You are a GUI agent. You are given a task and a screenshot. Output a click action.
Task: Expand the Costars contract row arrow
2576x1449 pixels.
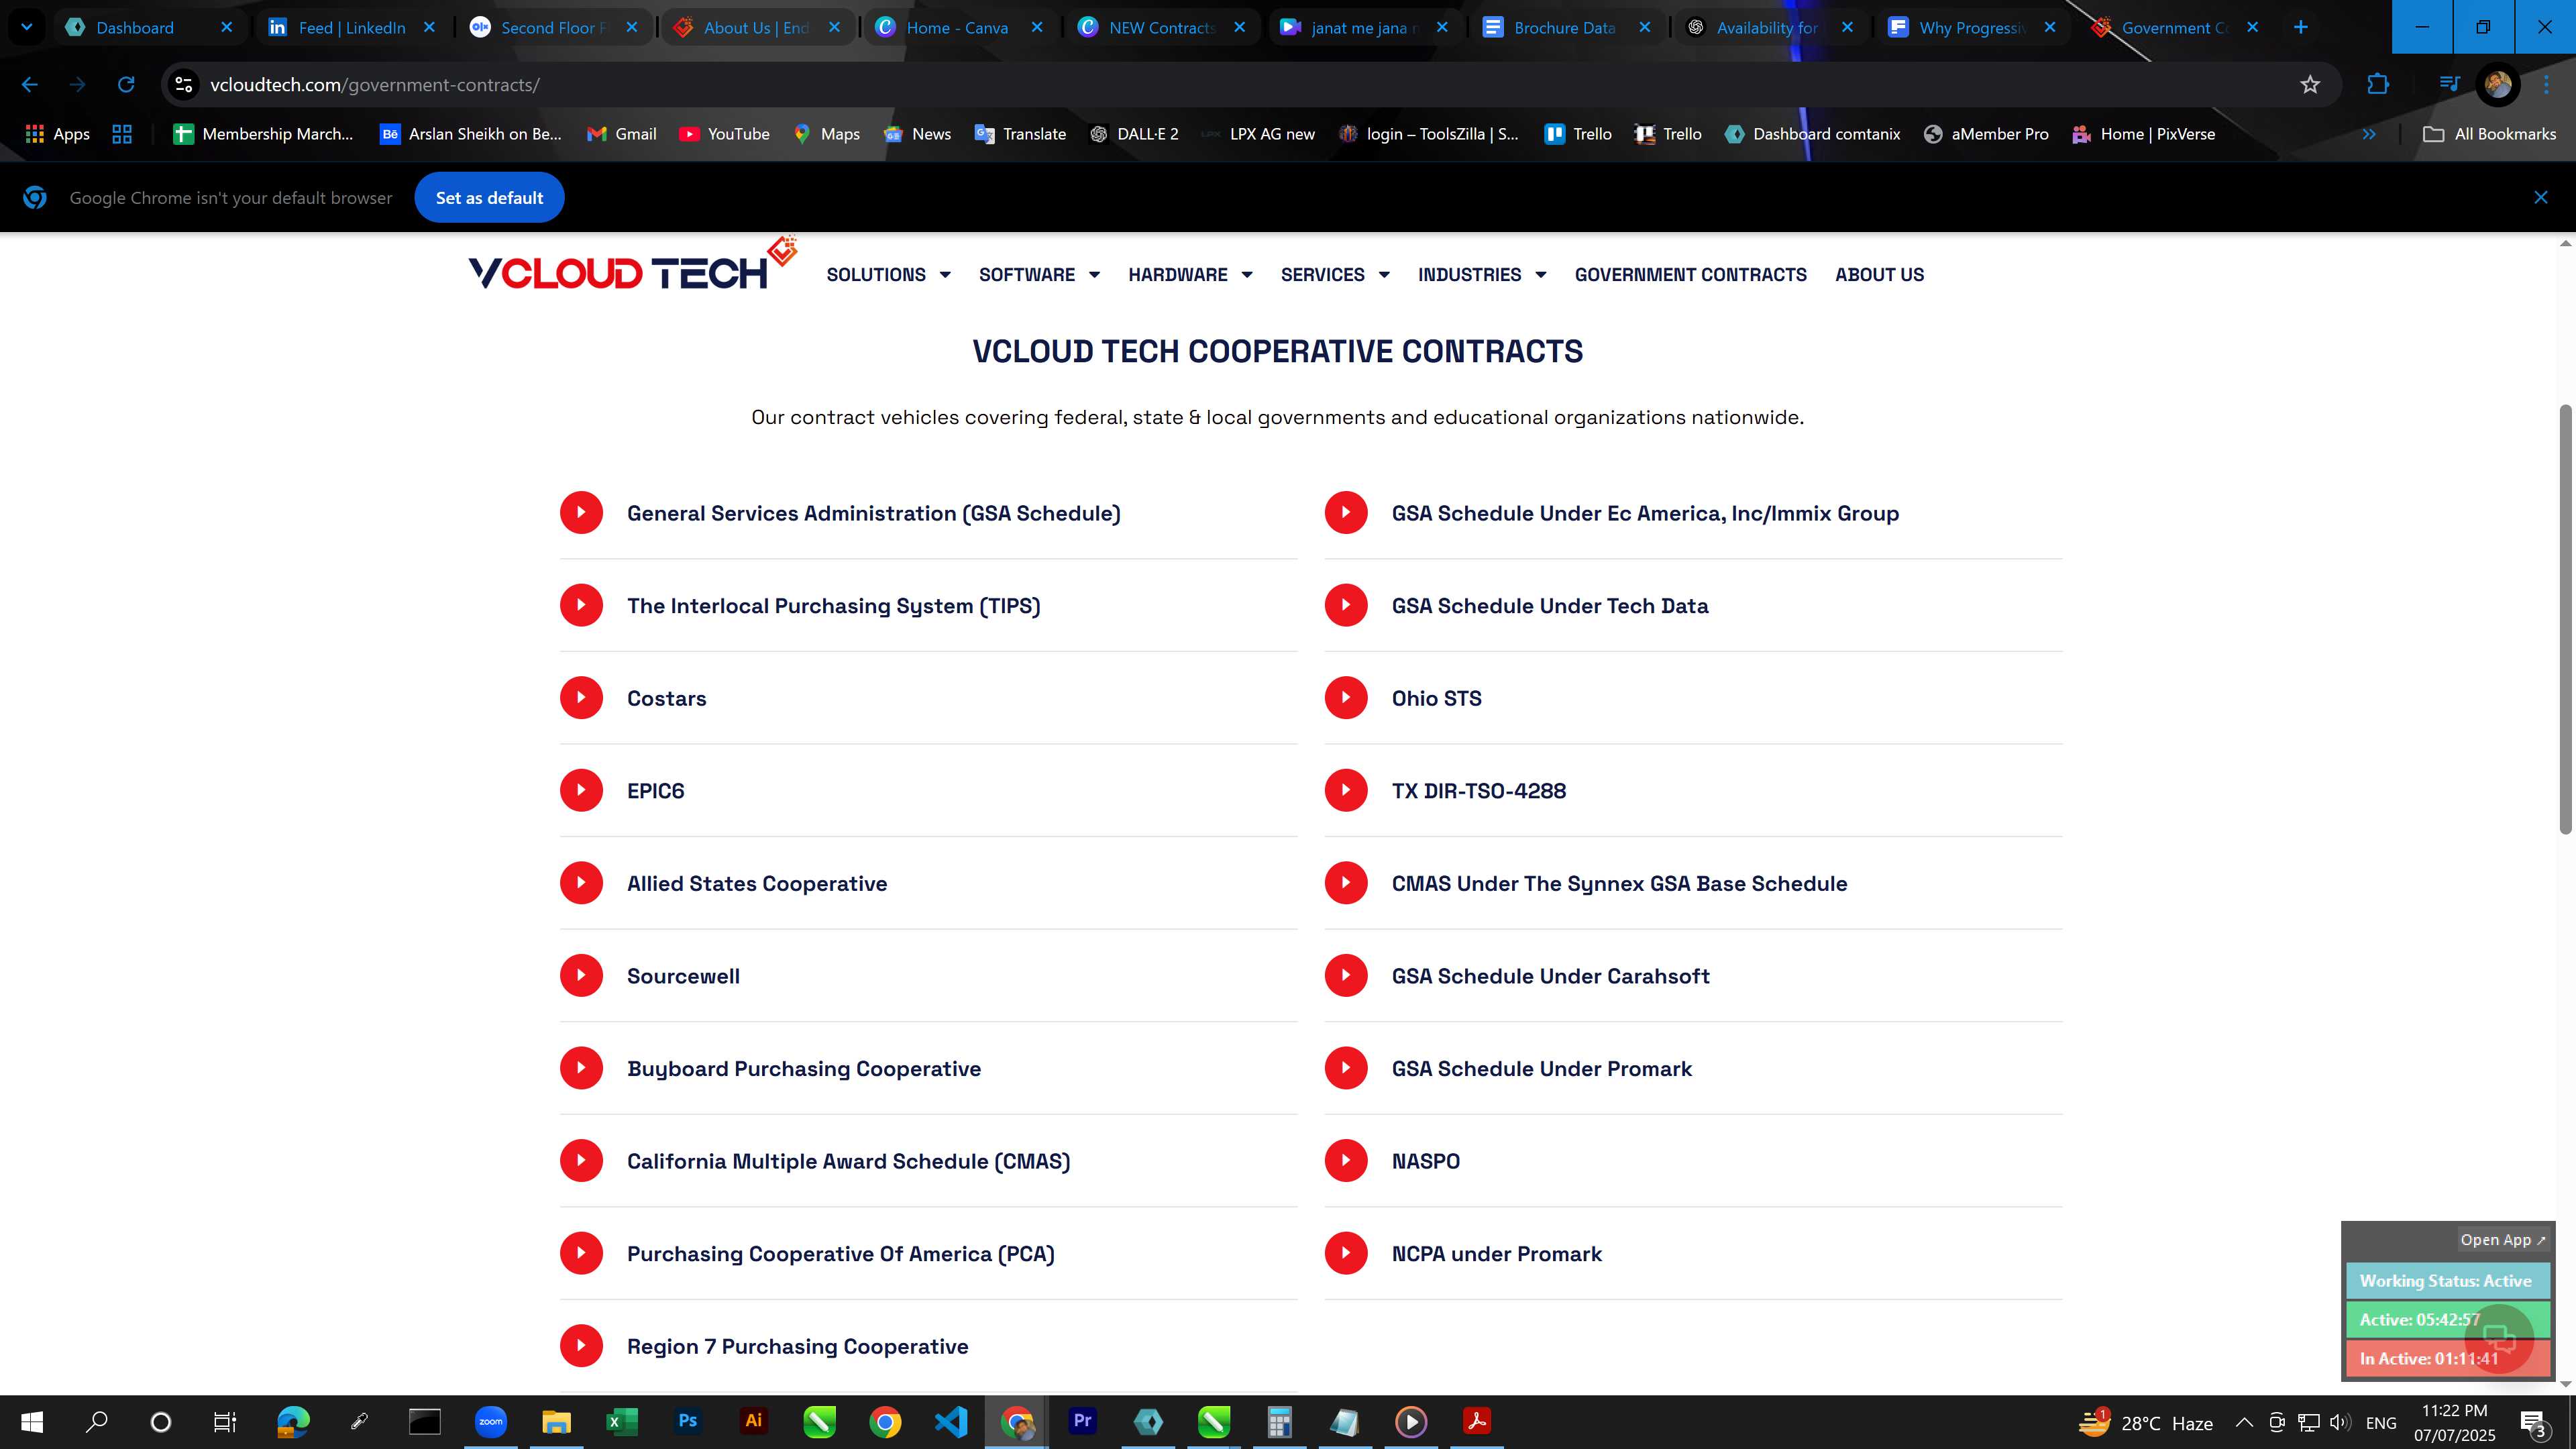[x=581, y=698]
